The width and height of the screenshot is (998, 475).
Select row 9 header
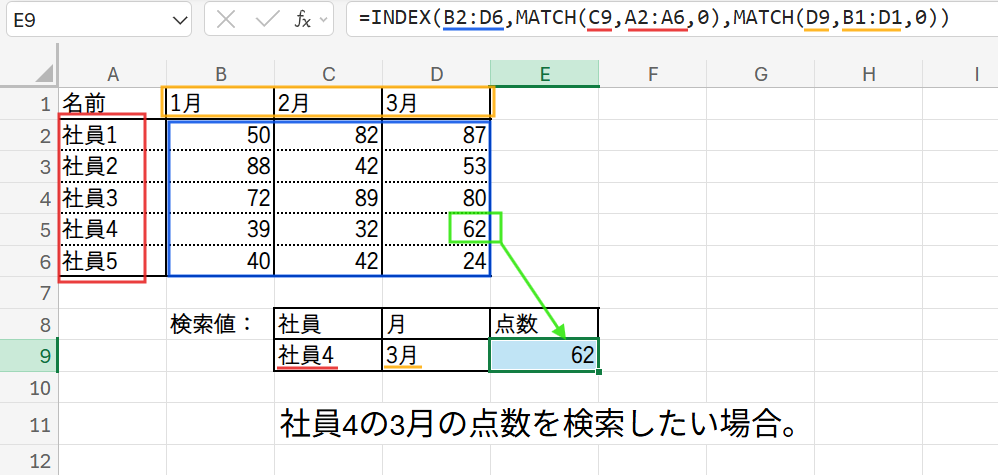(29, 355)
